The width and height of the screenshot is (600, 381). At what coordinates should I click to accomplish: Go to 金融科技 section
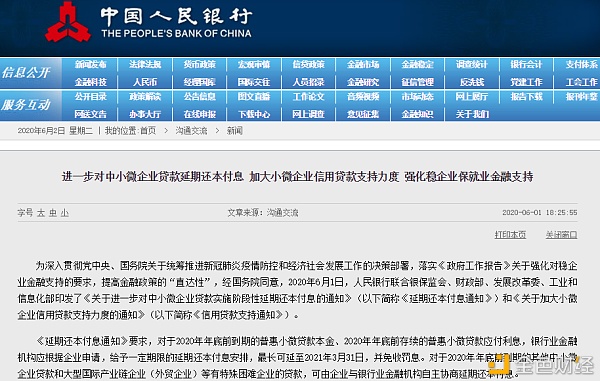pyautogui.click(x=90, y=82)
